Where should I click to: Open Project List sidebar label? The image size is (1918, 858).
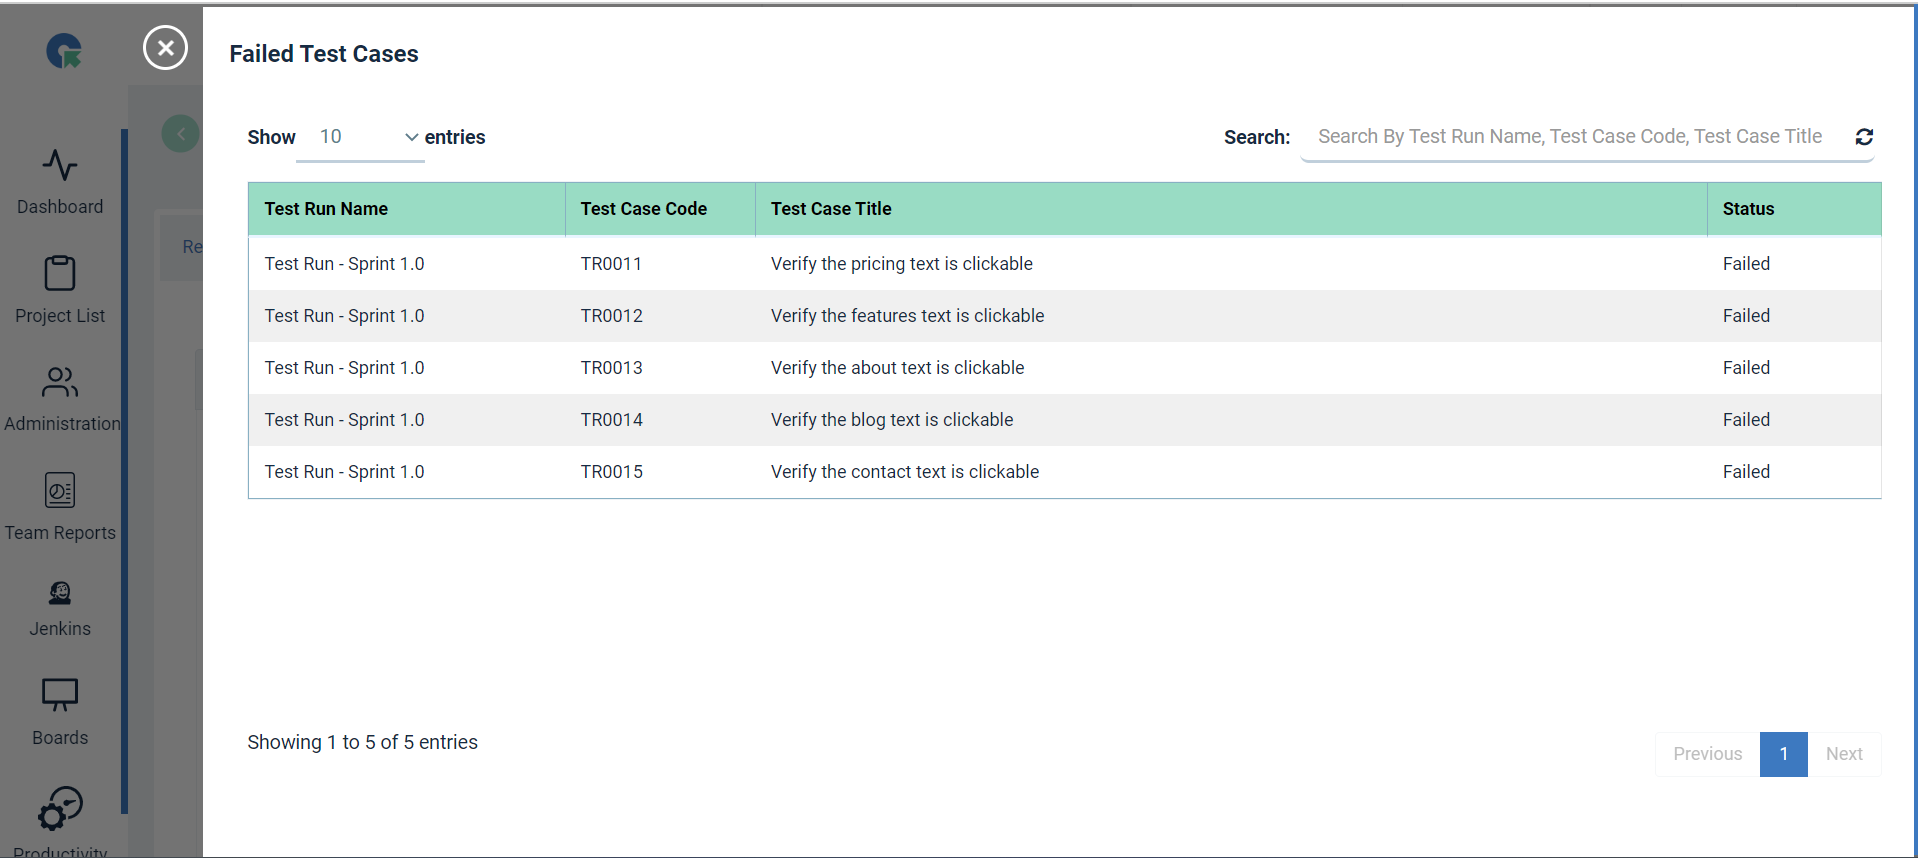(60, 316)
